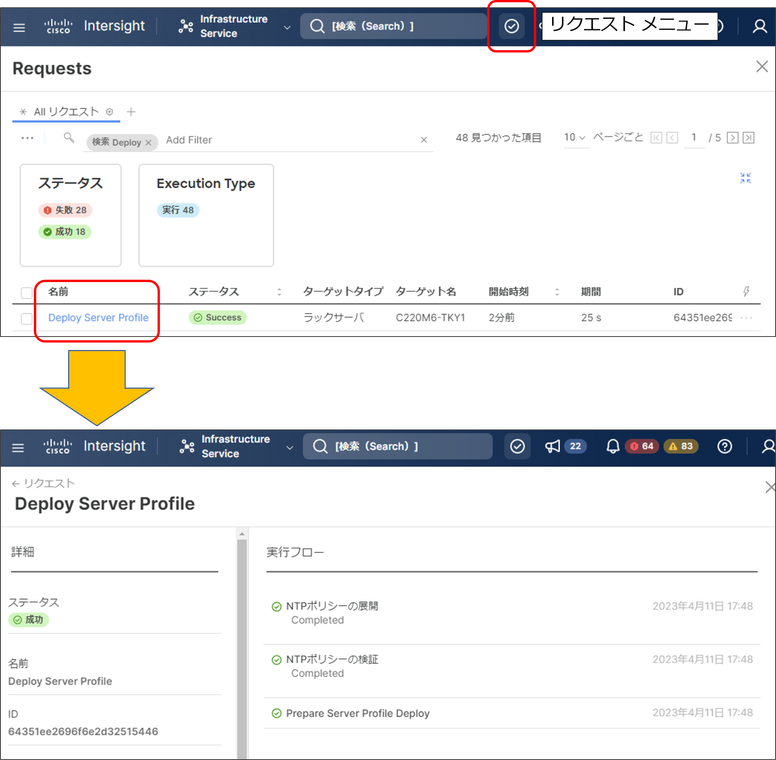This screenshot has width=776, height=760.
Task: Click page number field showing 1
Action: tap(694, 138)
